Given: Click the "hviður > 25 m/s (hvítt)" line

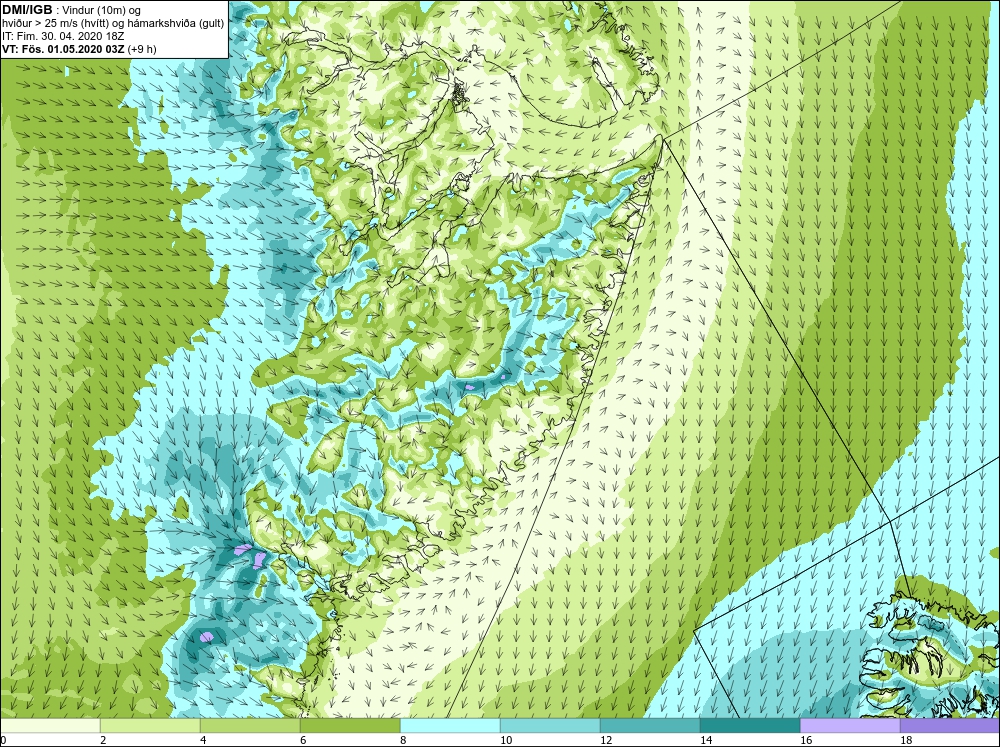Looking at the screenshot, I should (x=56, y=23).
